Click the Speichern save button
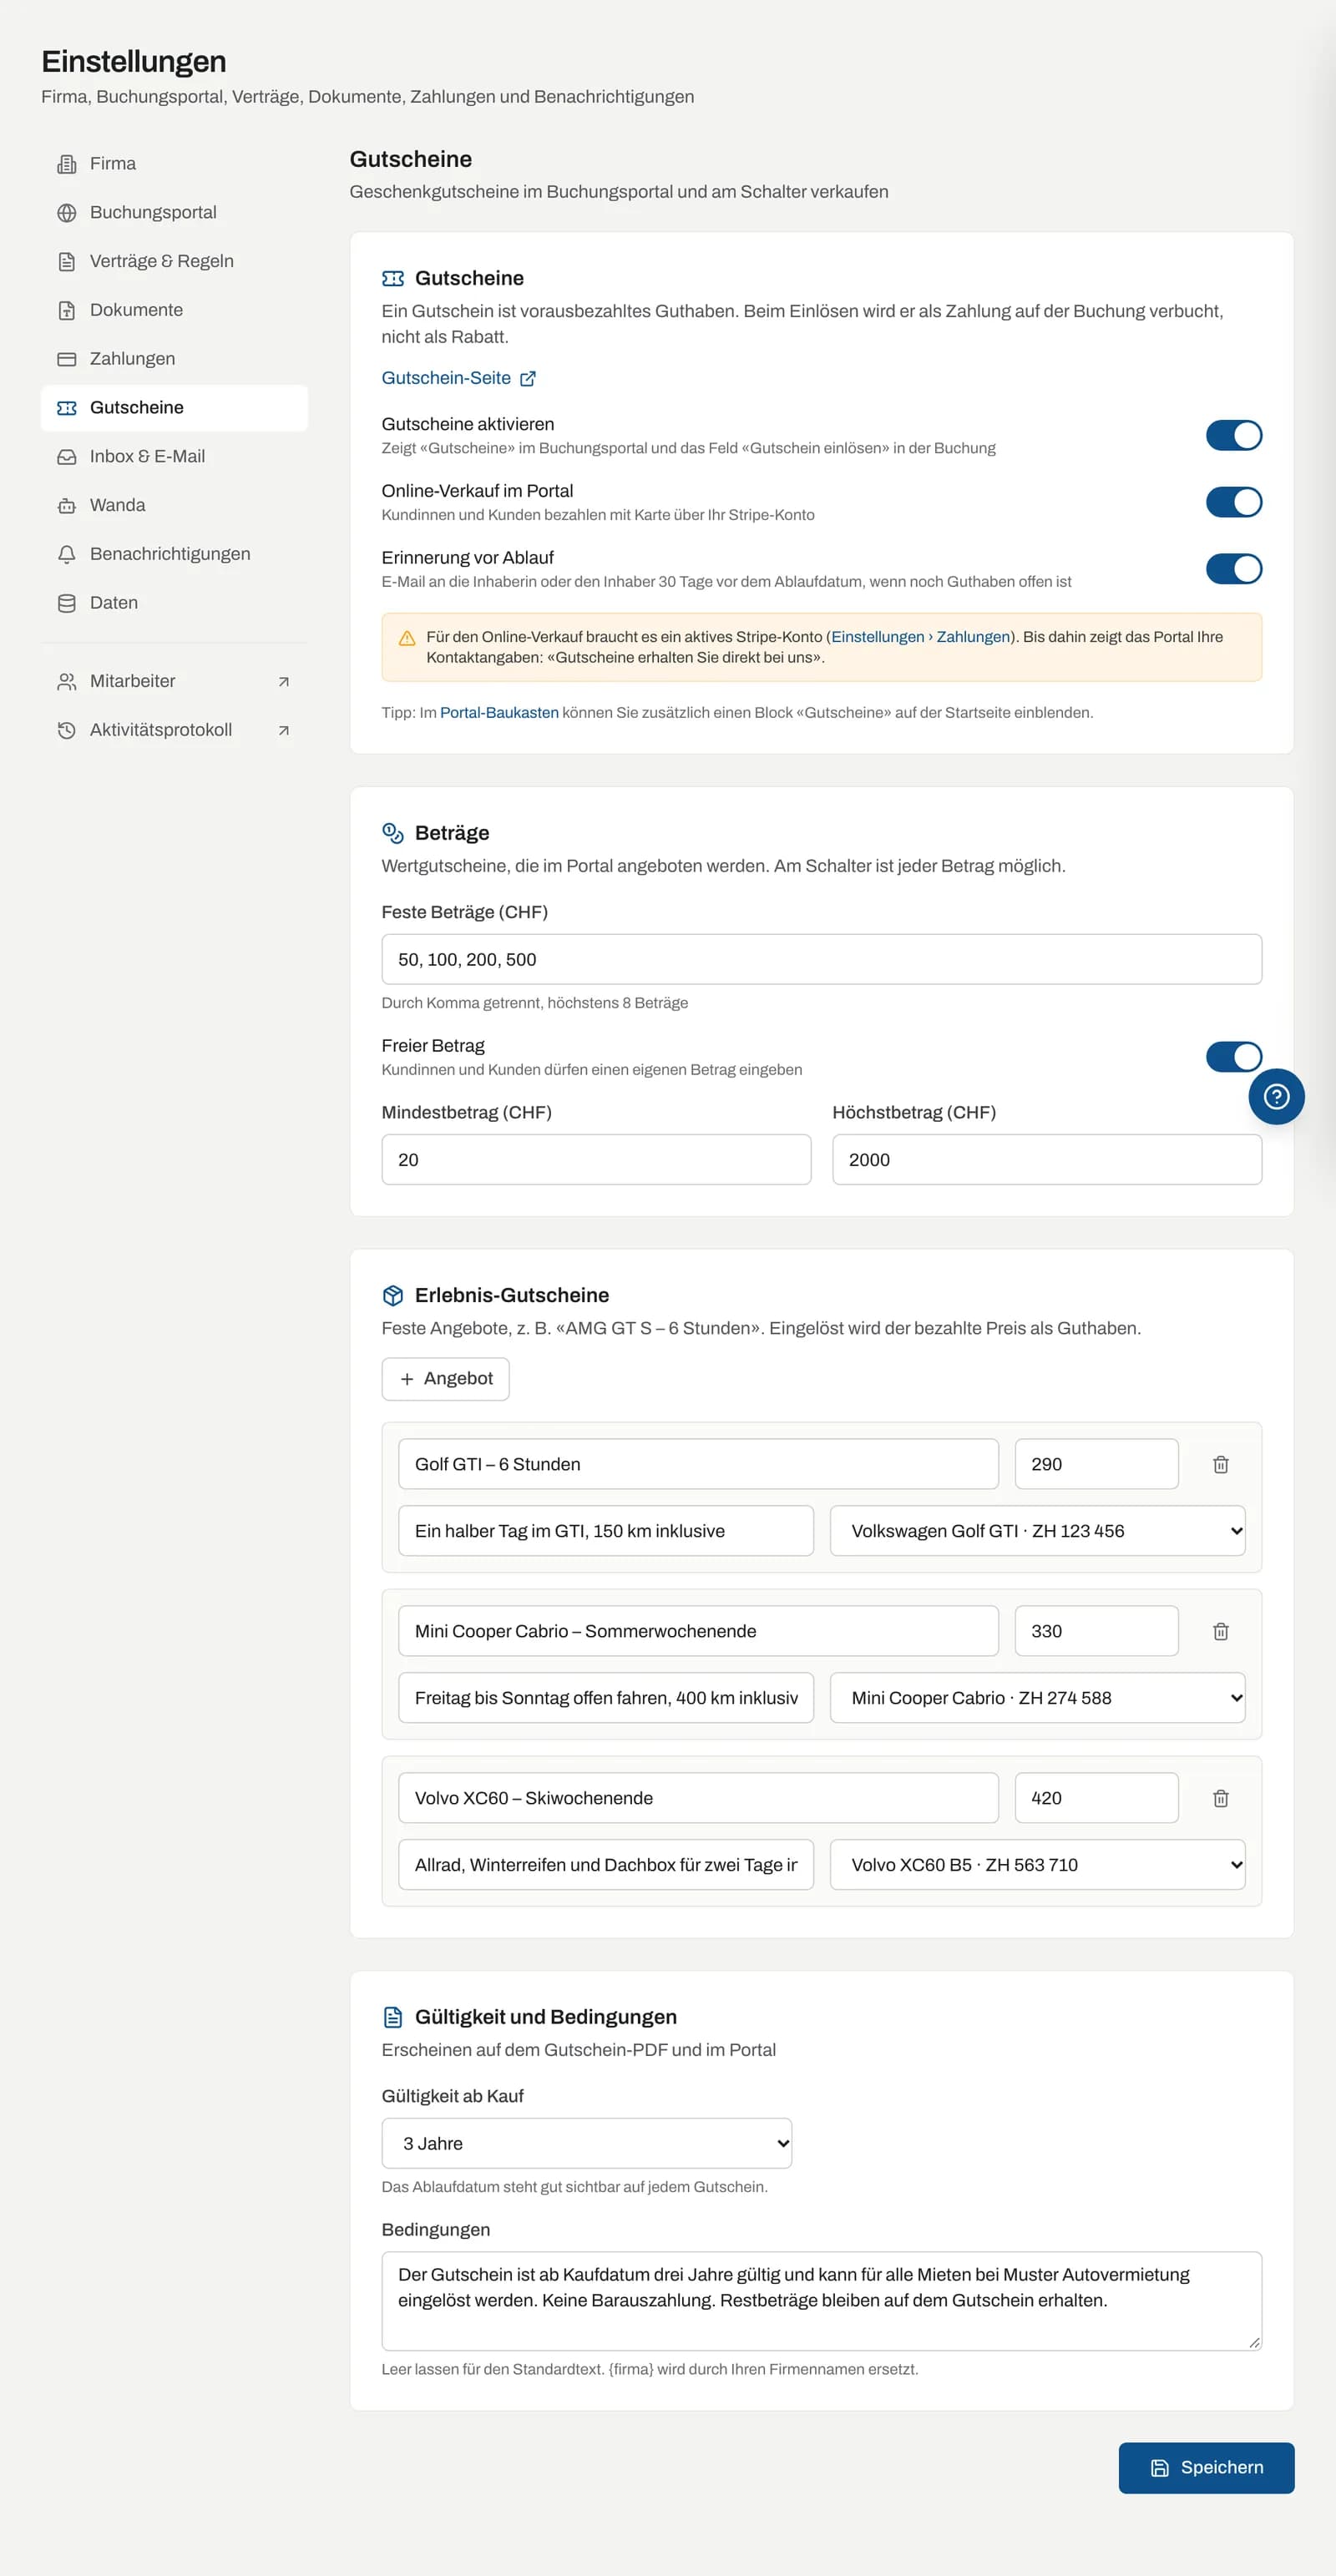This screenshot has width=1336, height=2576. [x=1206, y=2468]
